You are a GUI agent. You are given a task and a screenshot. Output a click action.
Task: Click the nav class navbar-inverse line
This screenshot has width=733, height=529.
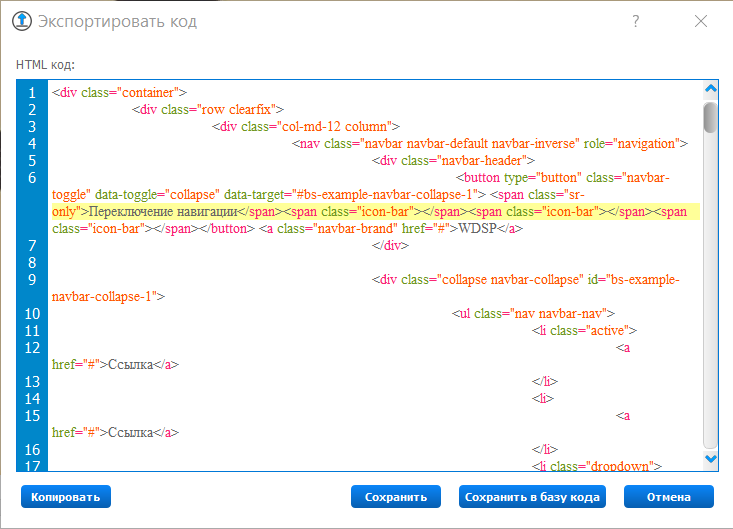[490, 143]
